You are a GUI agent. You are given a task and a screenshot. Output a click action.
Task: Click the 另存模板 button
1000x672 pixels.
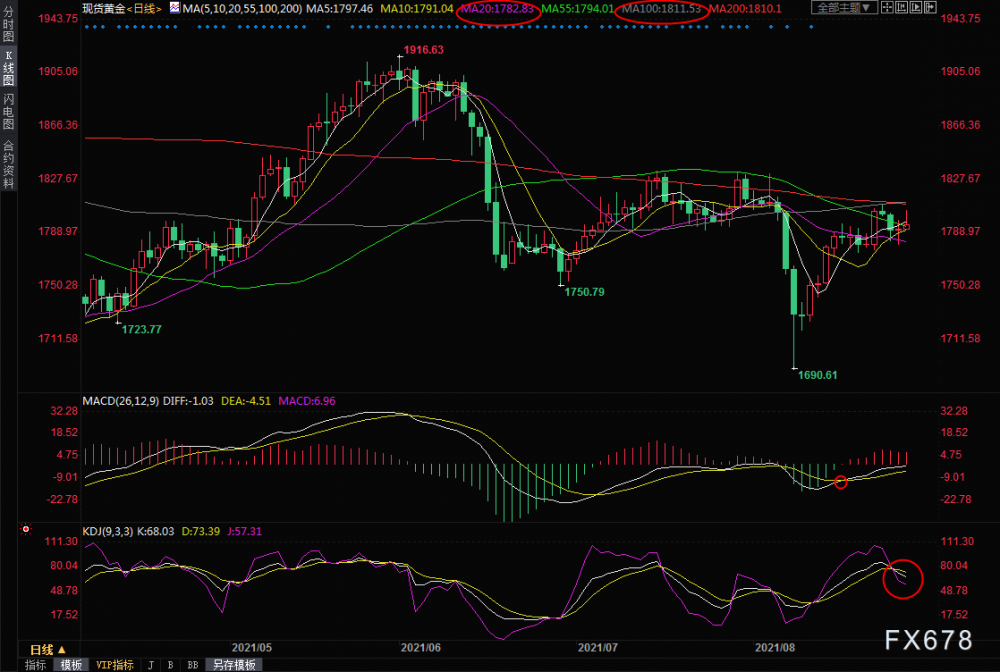click(x=234, y=665)
